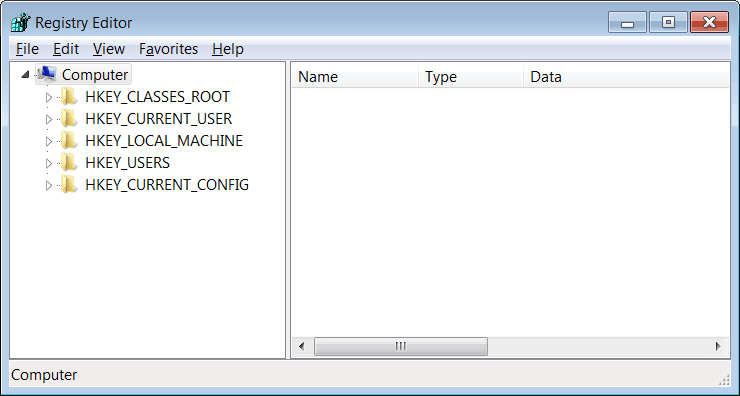Expand the HKEY_CURRENT_CONFIG key
This screenshot has height=396, width=740.
click(x=49, y=185)
